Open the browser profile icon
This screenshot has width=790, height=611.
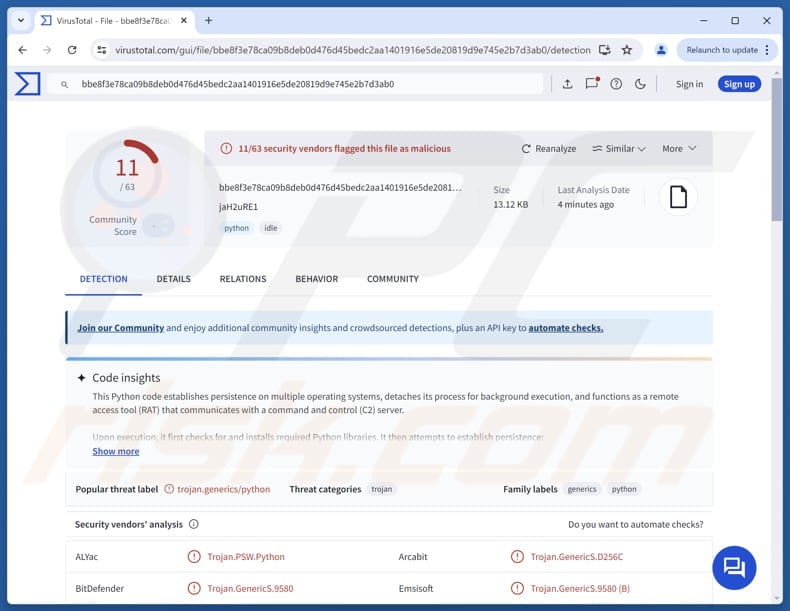coord(661,50)
